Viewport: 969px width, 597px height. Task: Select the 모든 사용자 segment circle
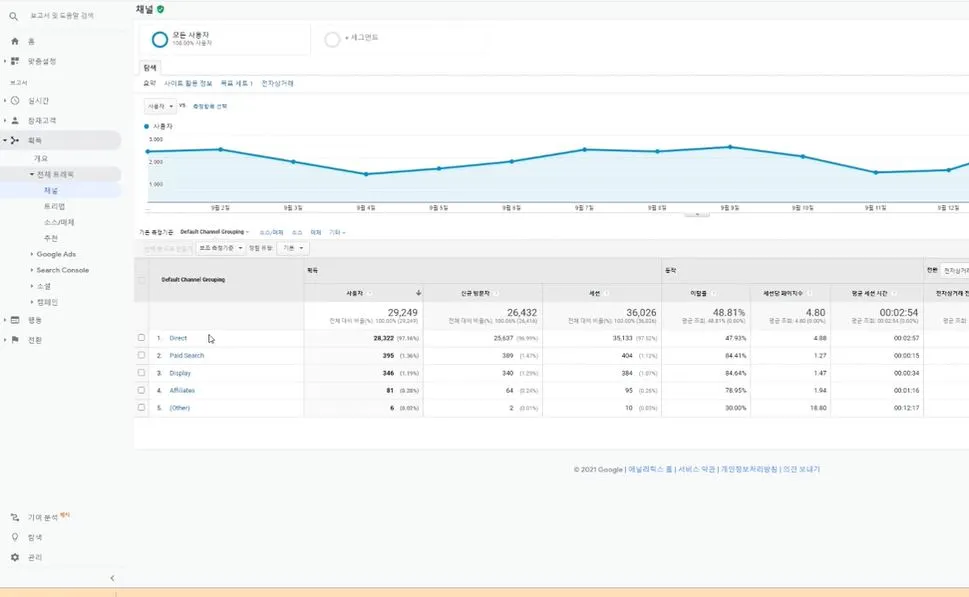coord(159,40)
